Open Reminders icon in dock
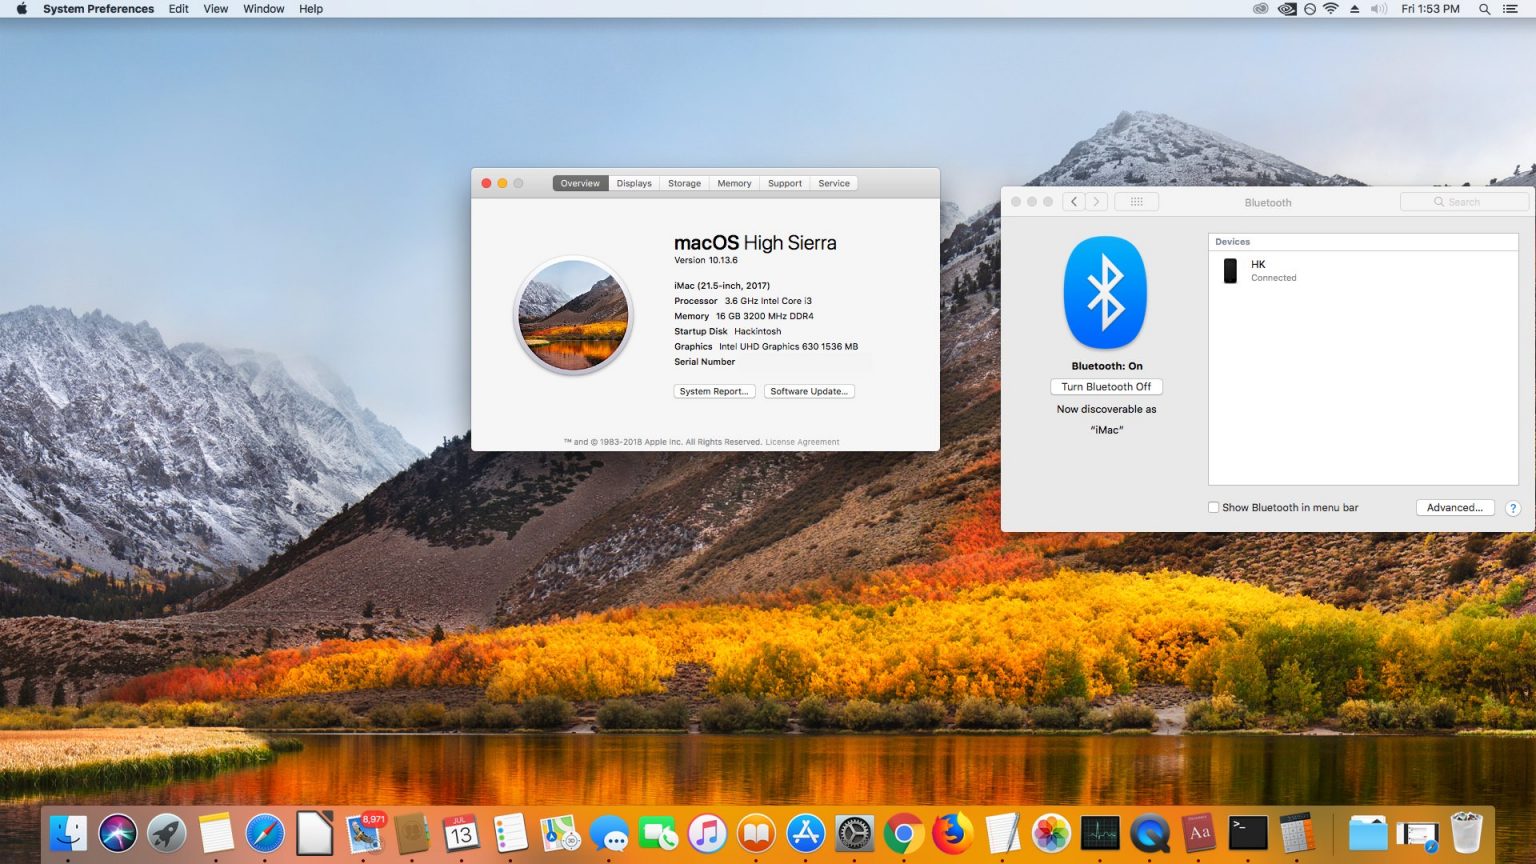The height and width of the screenshot is (864, 1536). (510, 833)
